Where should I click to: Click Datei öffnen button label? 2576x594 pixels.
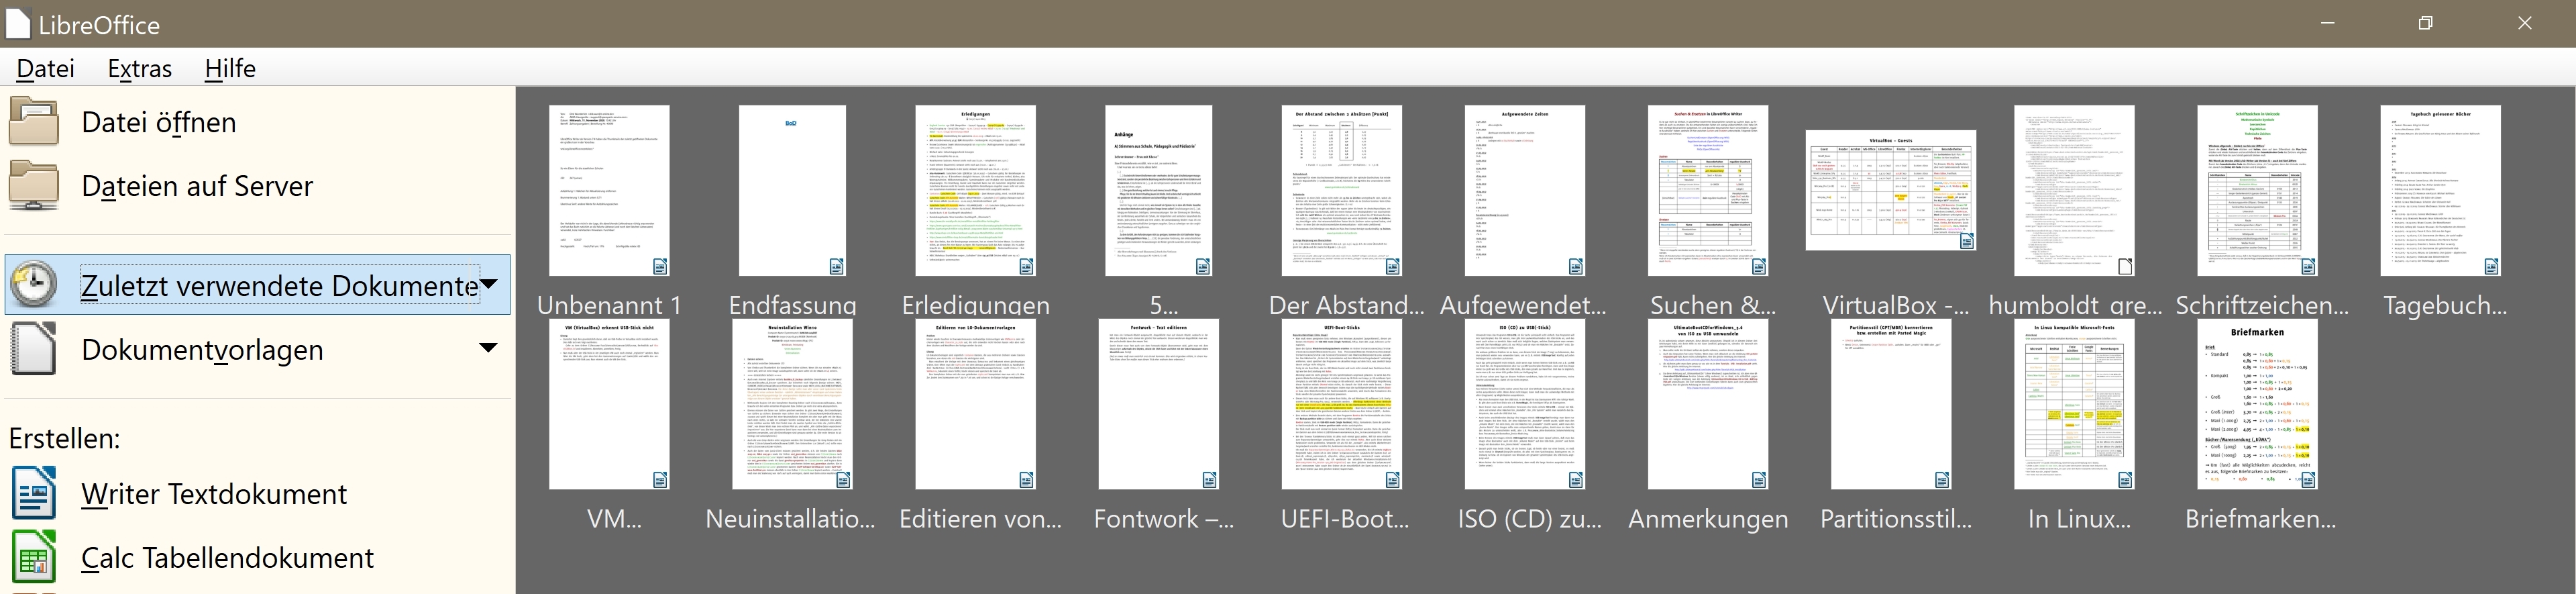[159, 122]
